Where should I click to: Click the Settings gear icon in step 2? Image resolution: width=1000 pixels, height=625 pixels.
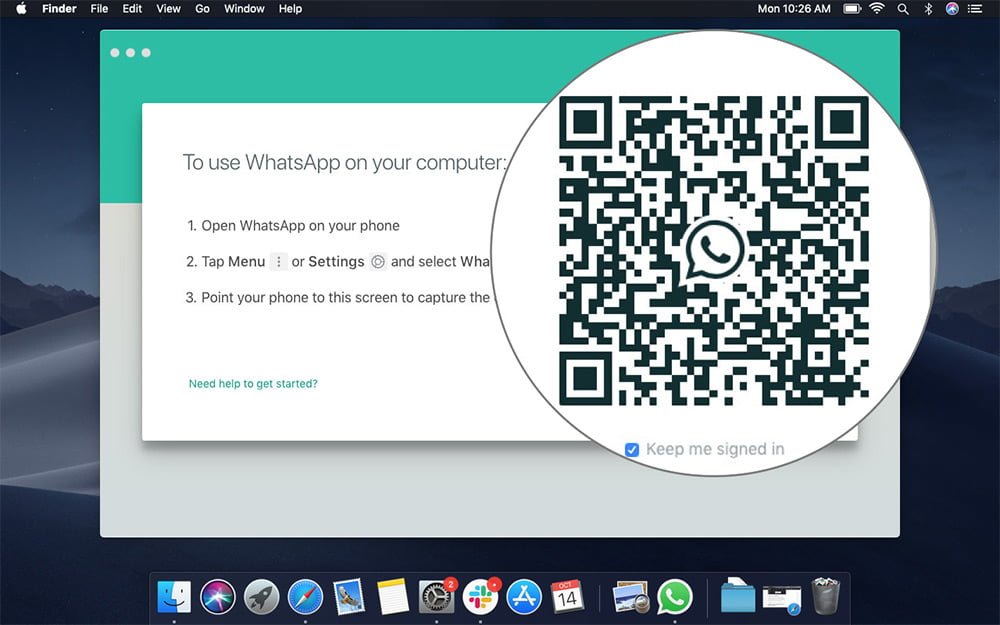378,261
